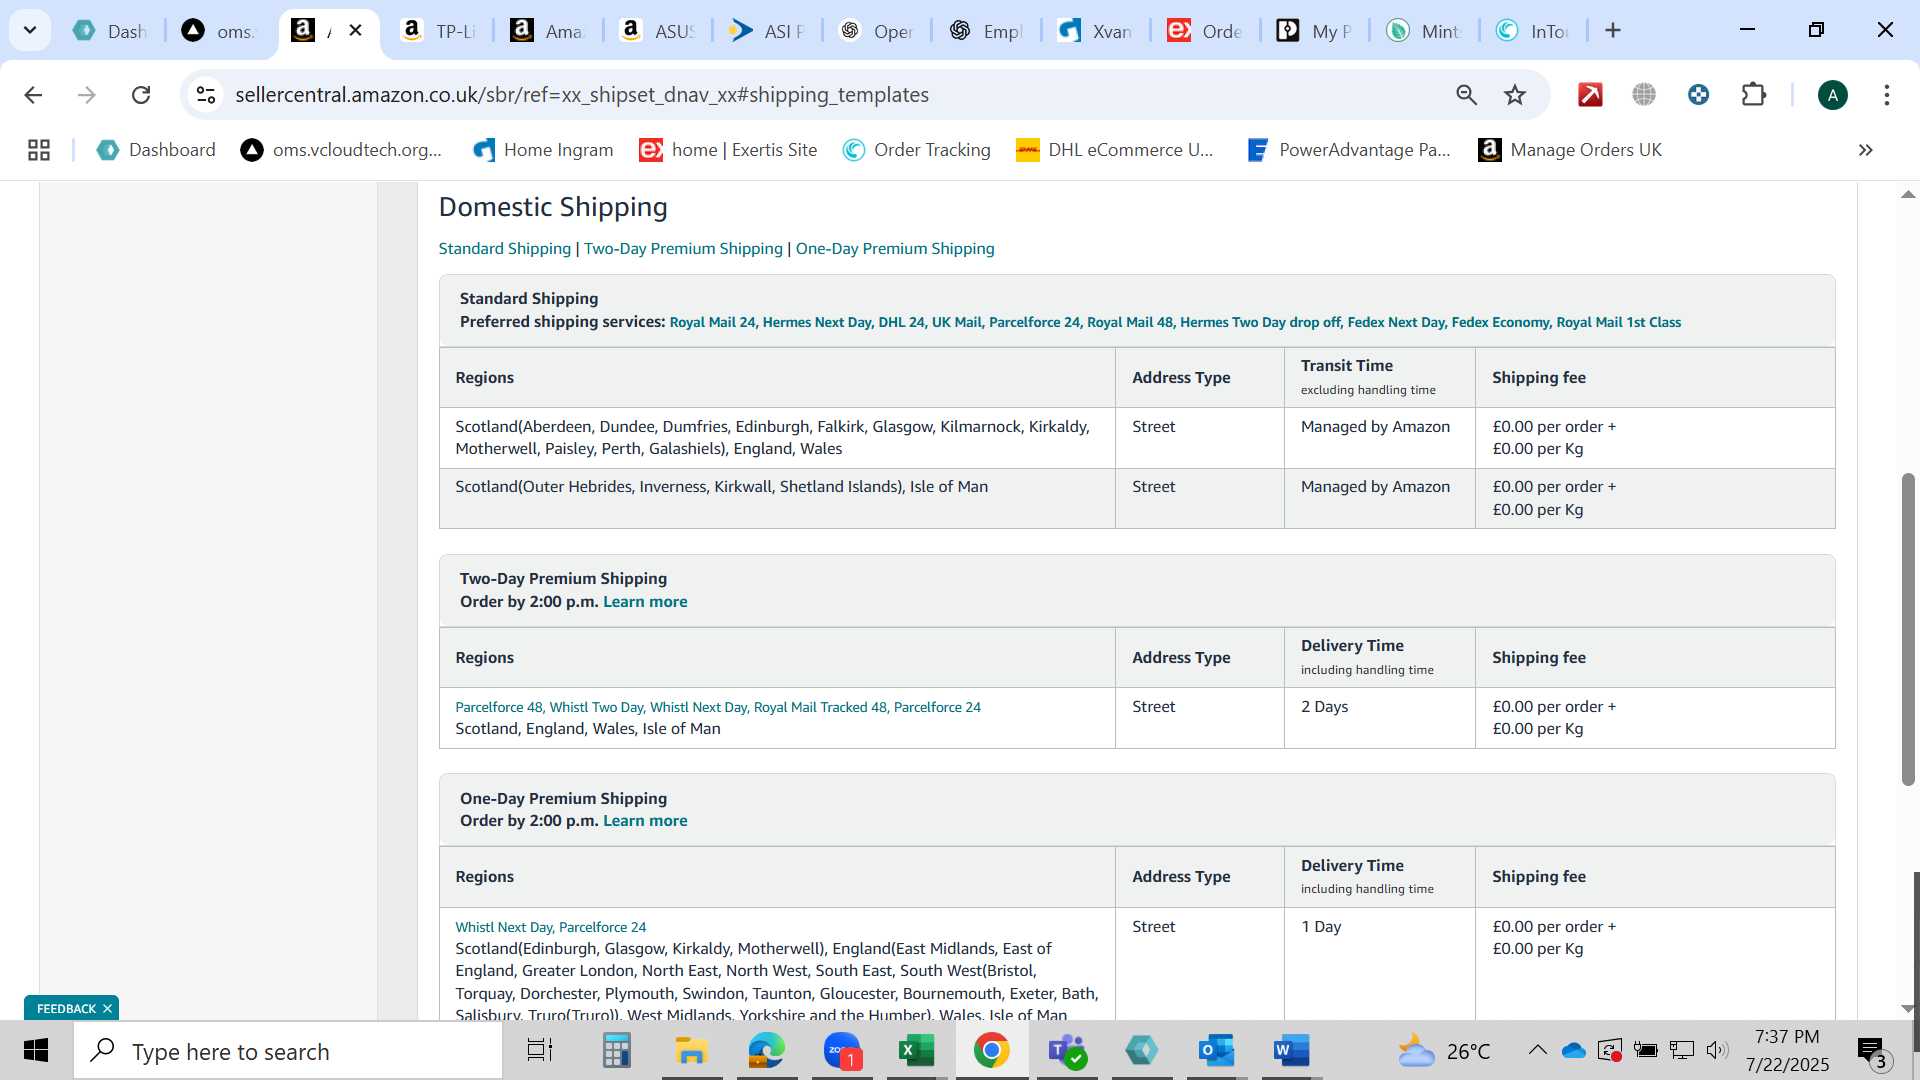This screenshot has height=1080, width=1920.
Task: Close the active Amazon Seller Central tab
Action: pos(355,30)
